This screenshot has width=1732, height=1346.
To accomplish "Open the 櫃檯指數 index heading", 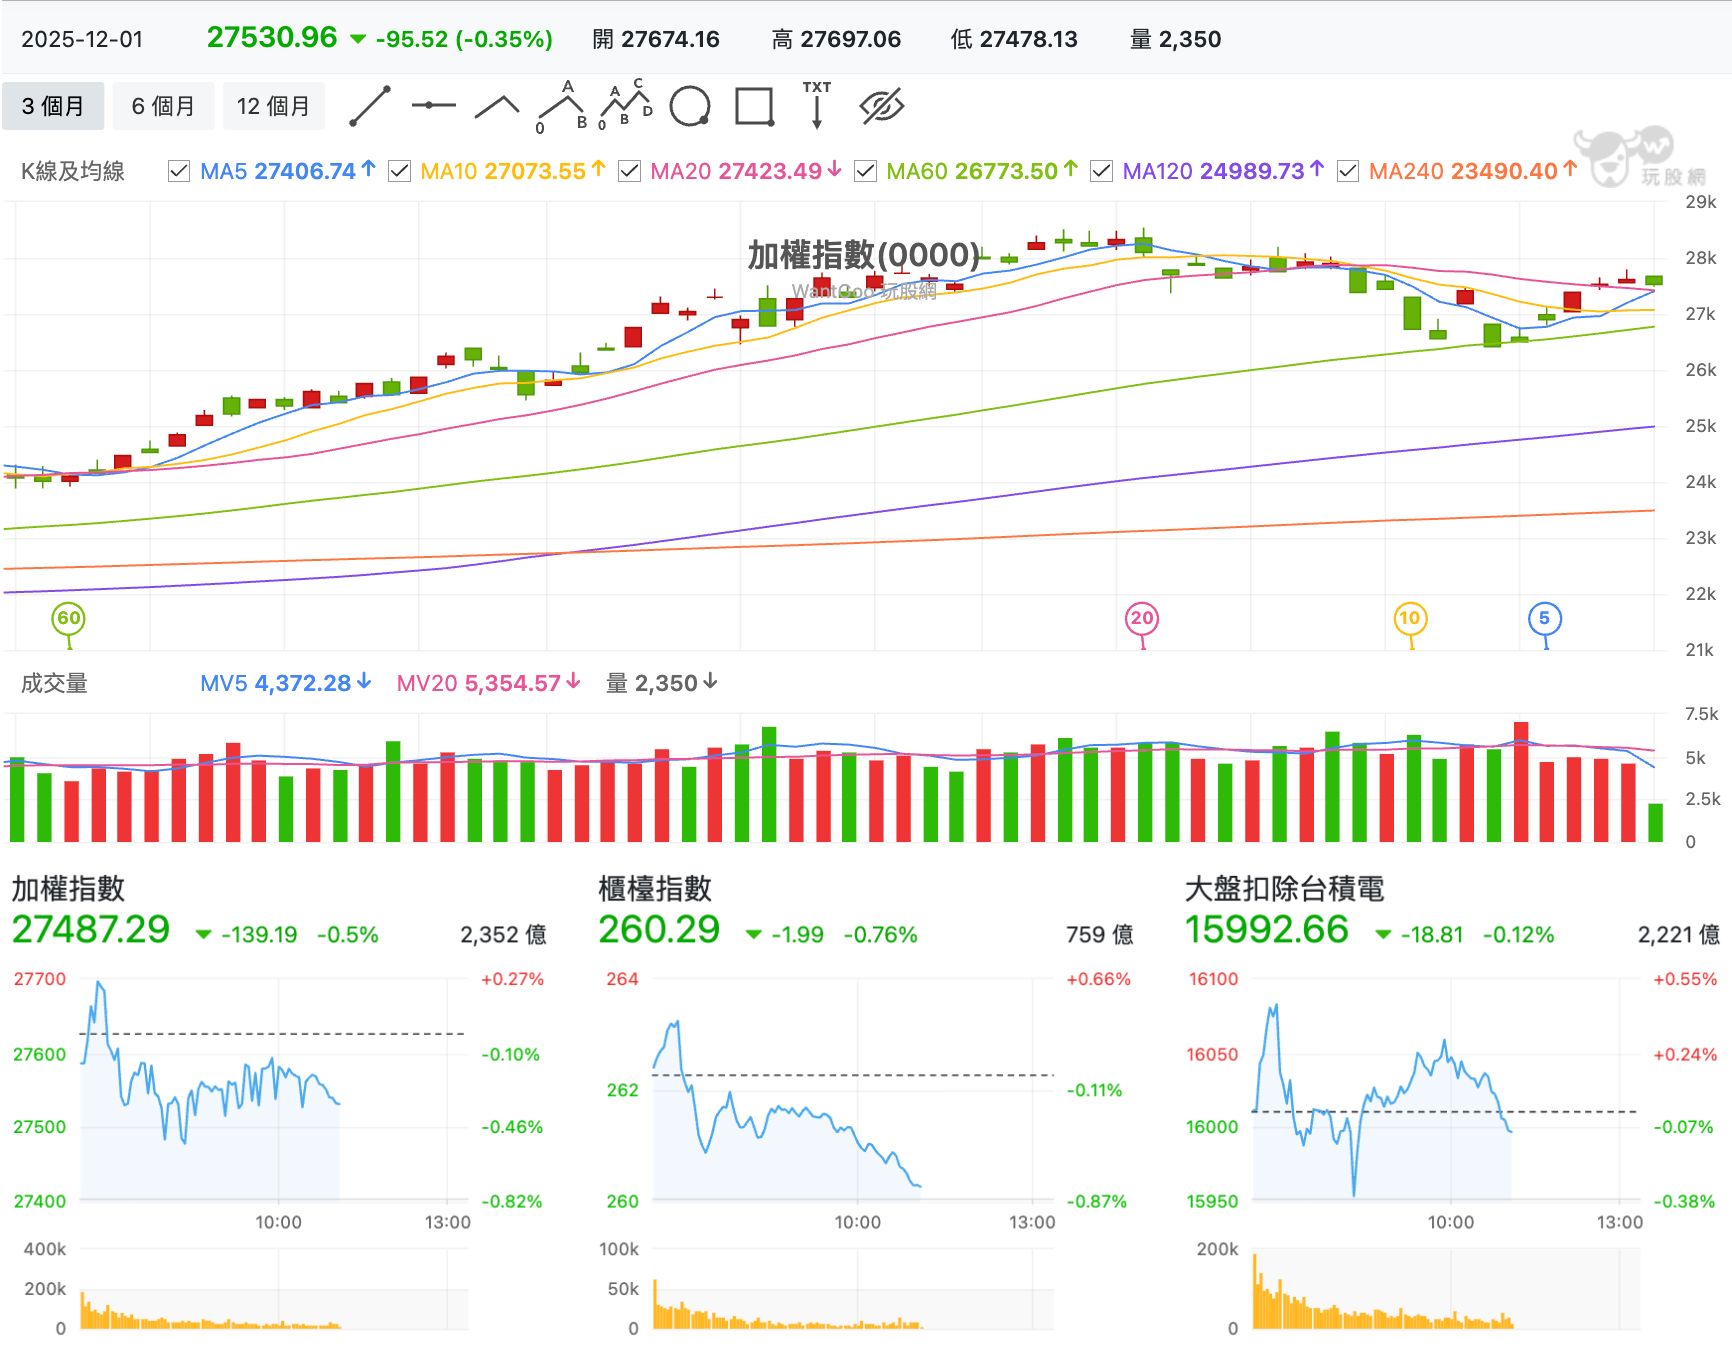I will (655, 888).
